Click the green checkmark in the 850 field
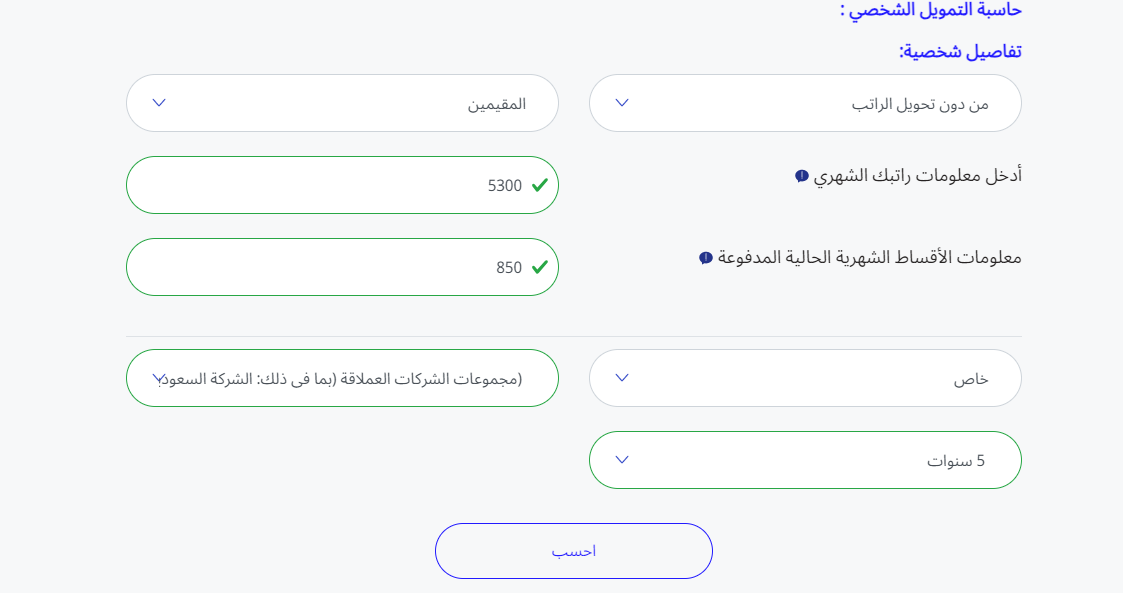This screenshot has height=593, width=1123. click(x=540, y=267)
